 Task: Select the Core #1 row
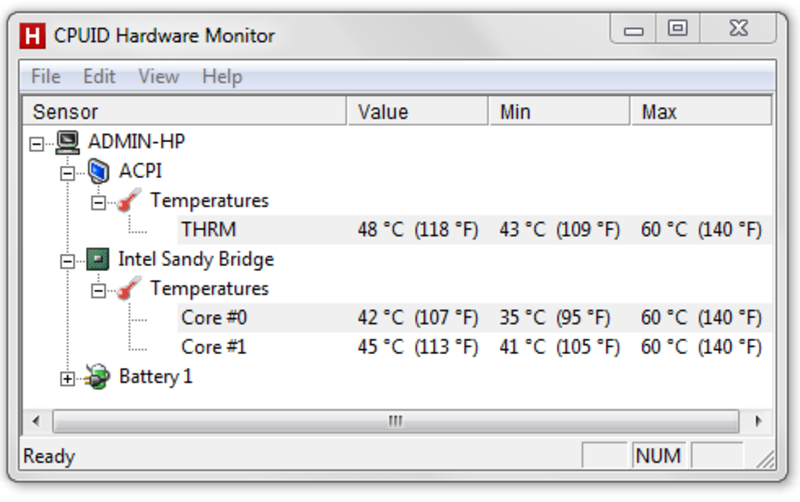point(474,347)
